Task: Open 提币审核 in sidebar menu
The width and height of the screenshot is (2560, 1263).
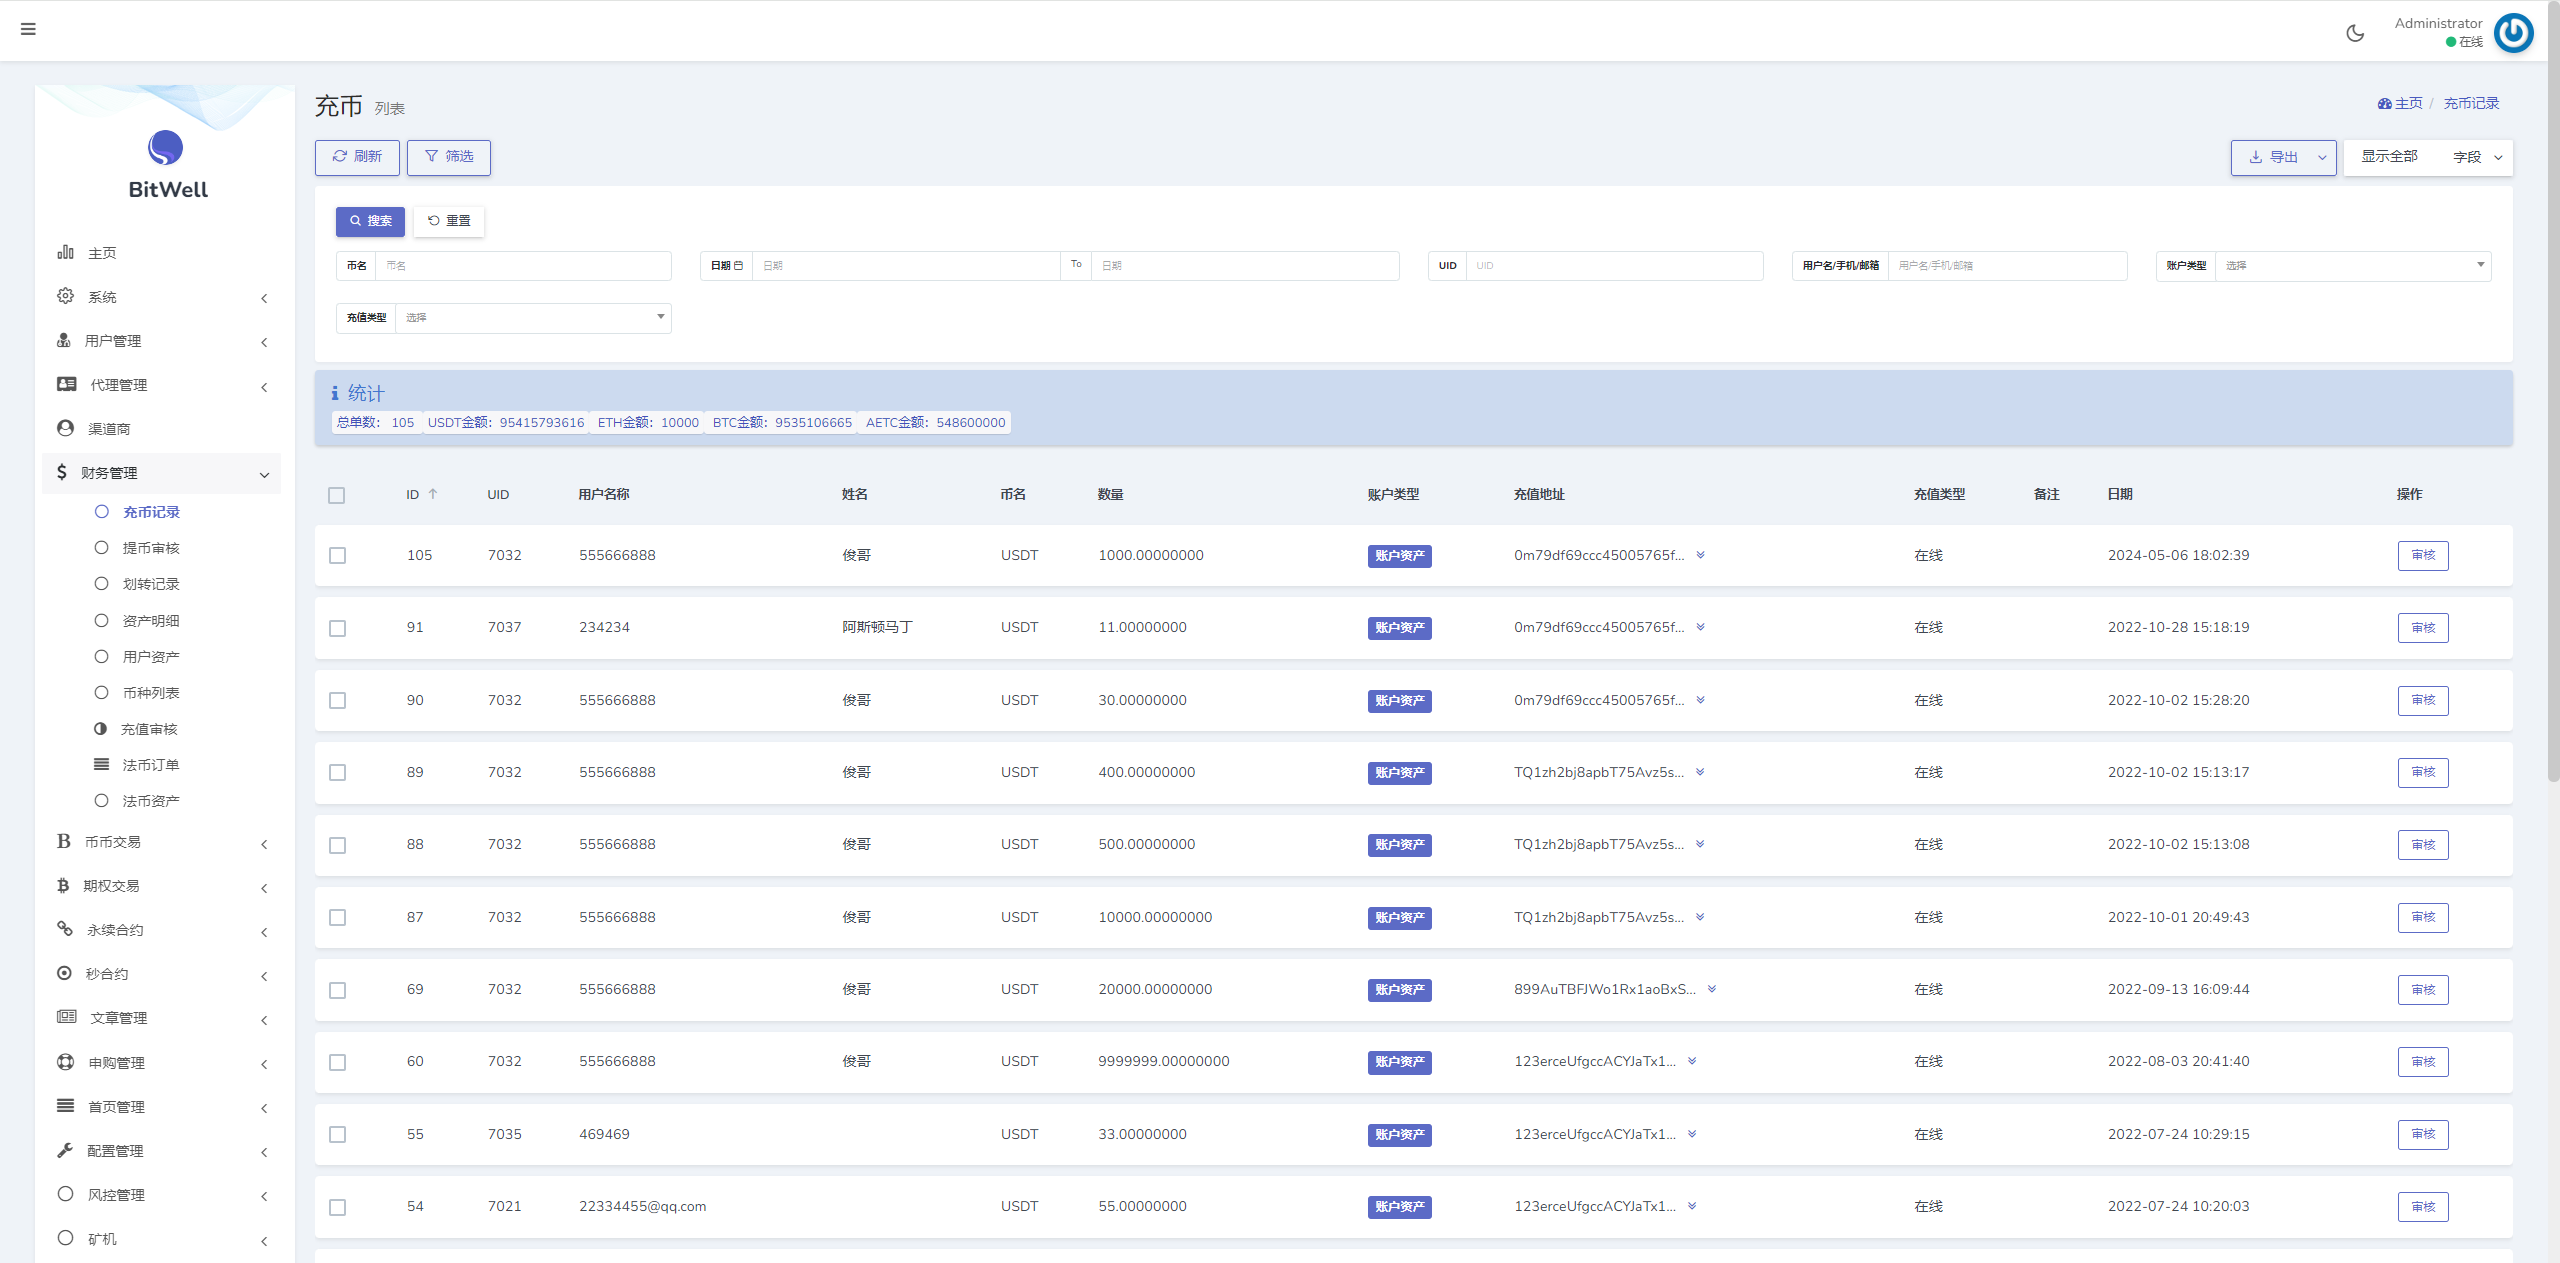Action: click(151, 548)
